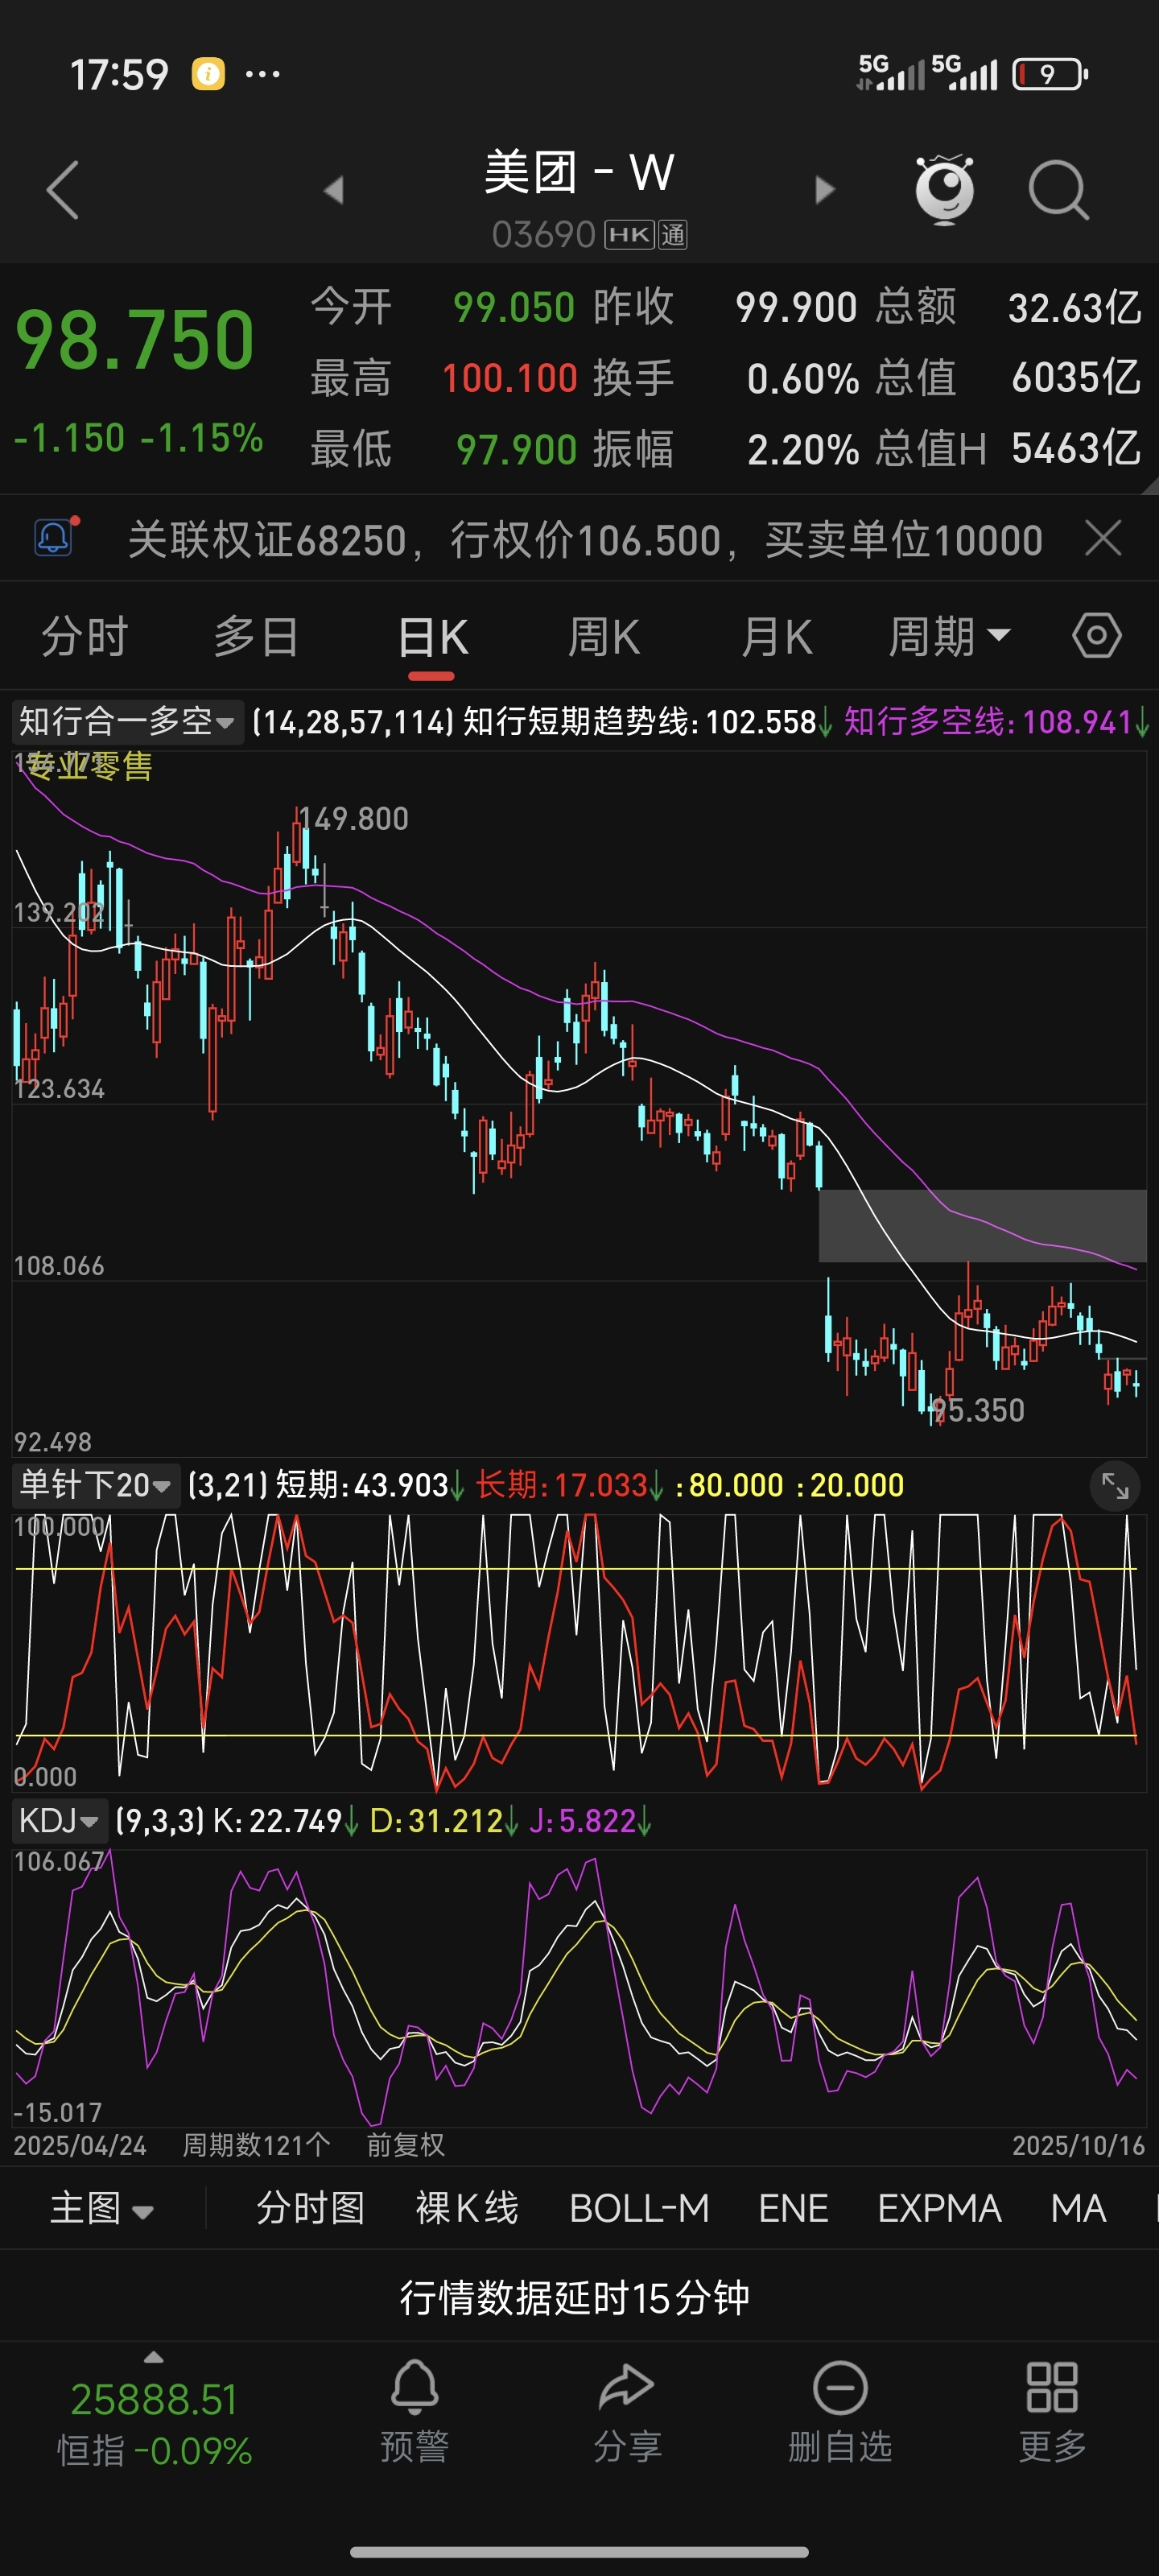1159x2576 pixels.
Task: Tap the 港股通 通 badge
Action: coord(673,235)
